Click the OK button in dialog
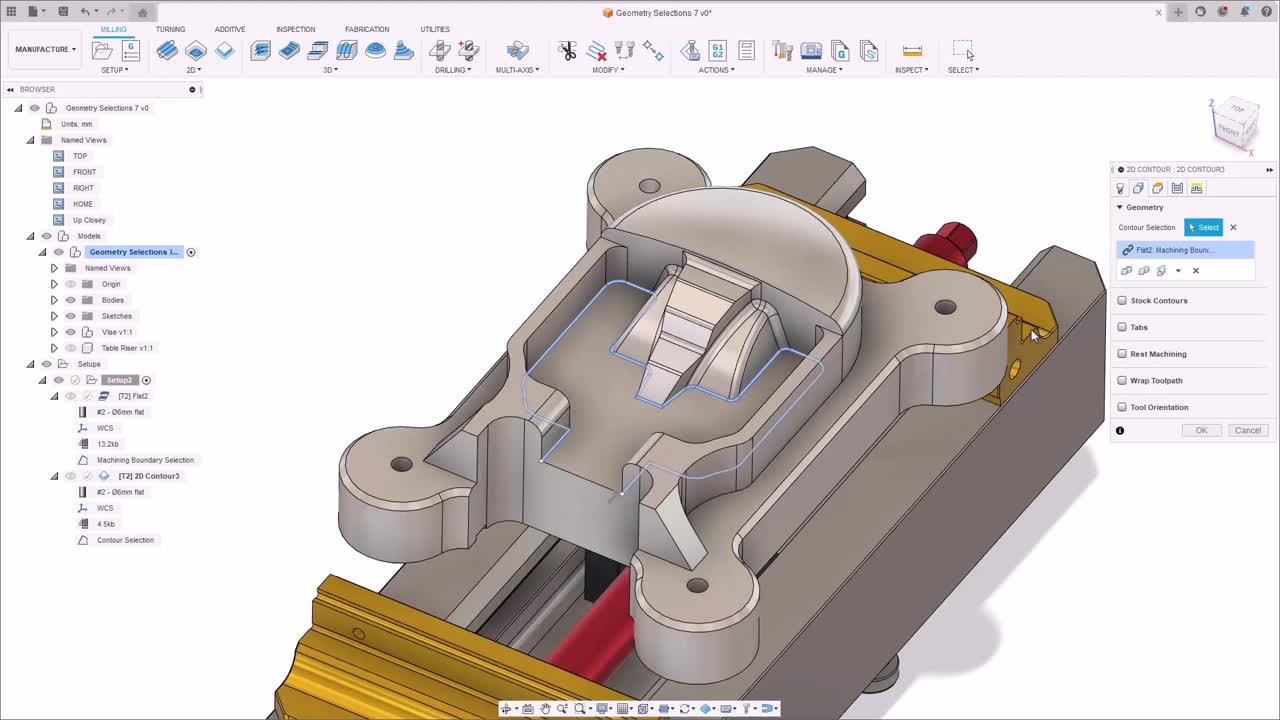 (x=1201, y=430)
